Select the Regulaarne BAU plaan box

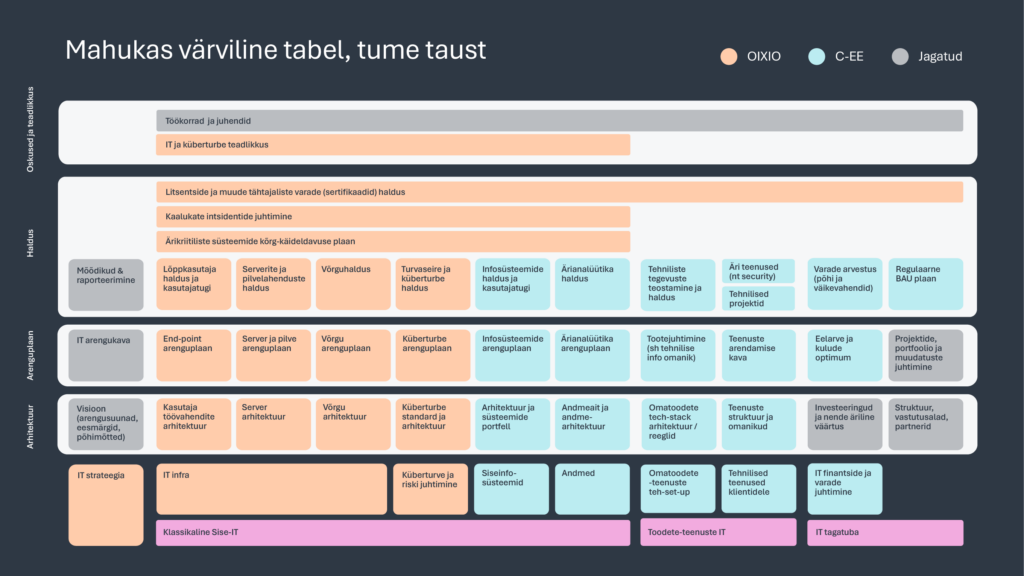pyautogui.click(x=925, y=284)
